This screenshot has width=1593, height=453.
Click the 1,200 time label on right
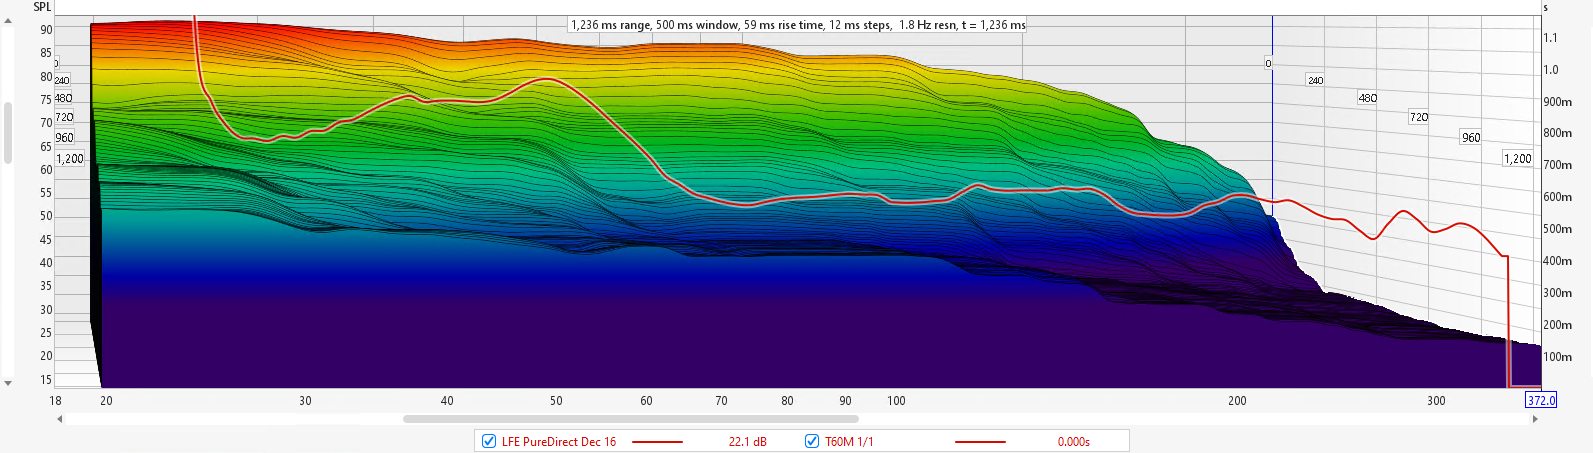pos(1517,159)
